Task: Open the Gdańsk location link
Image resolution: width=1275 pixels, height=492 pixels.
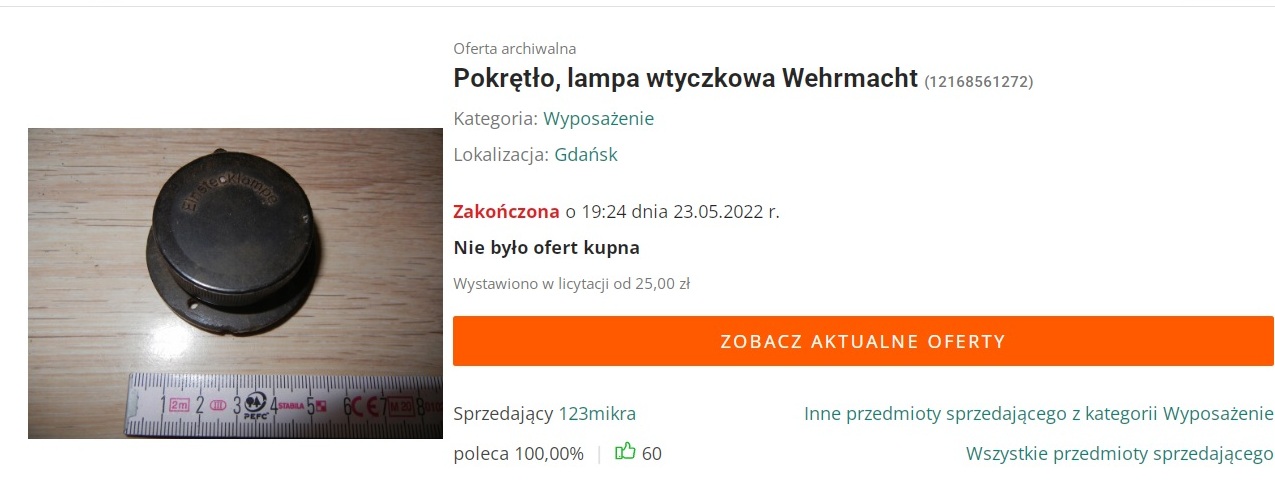Action: [586, 155]
